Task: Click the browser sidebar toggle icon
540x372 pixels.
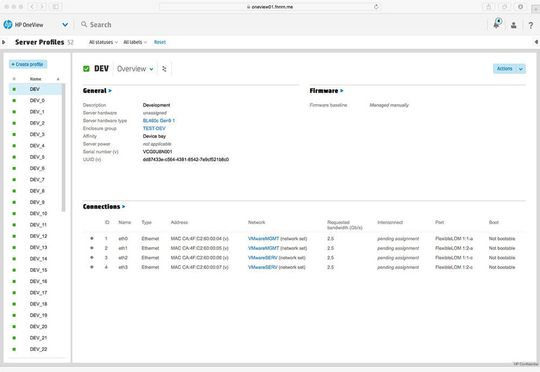Action: click(x=55, y=7)
